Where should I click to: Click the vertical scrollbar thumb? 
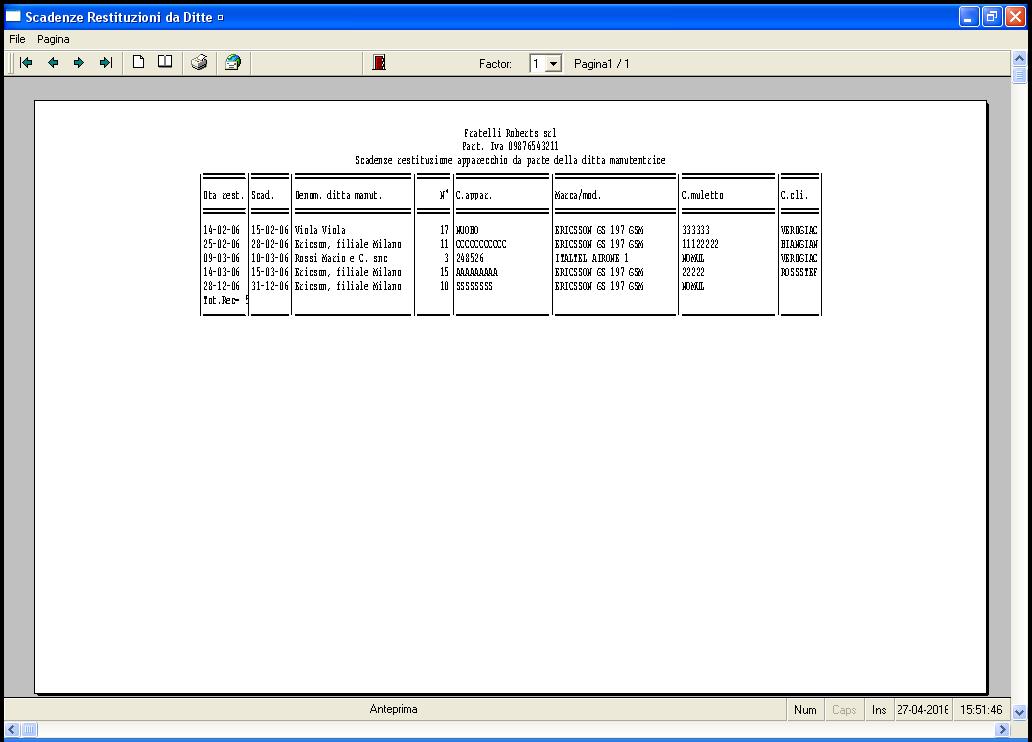(x=1019, y=75)
